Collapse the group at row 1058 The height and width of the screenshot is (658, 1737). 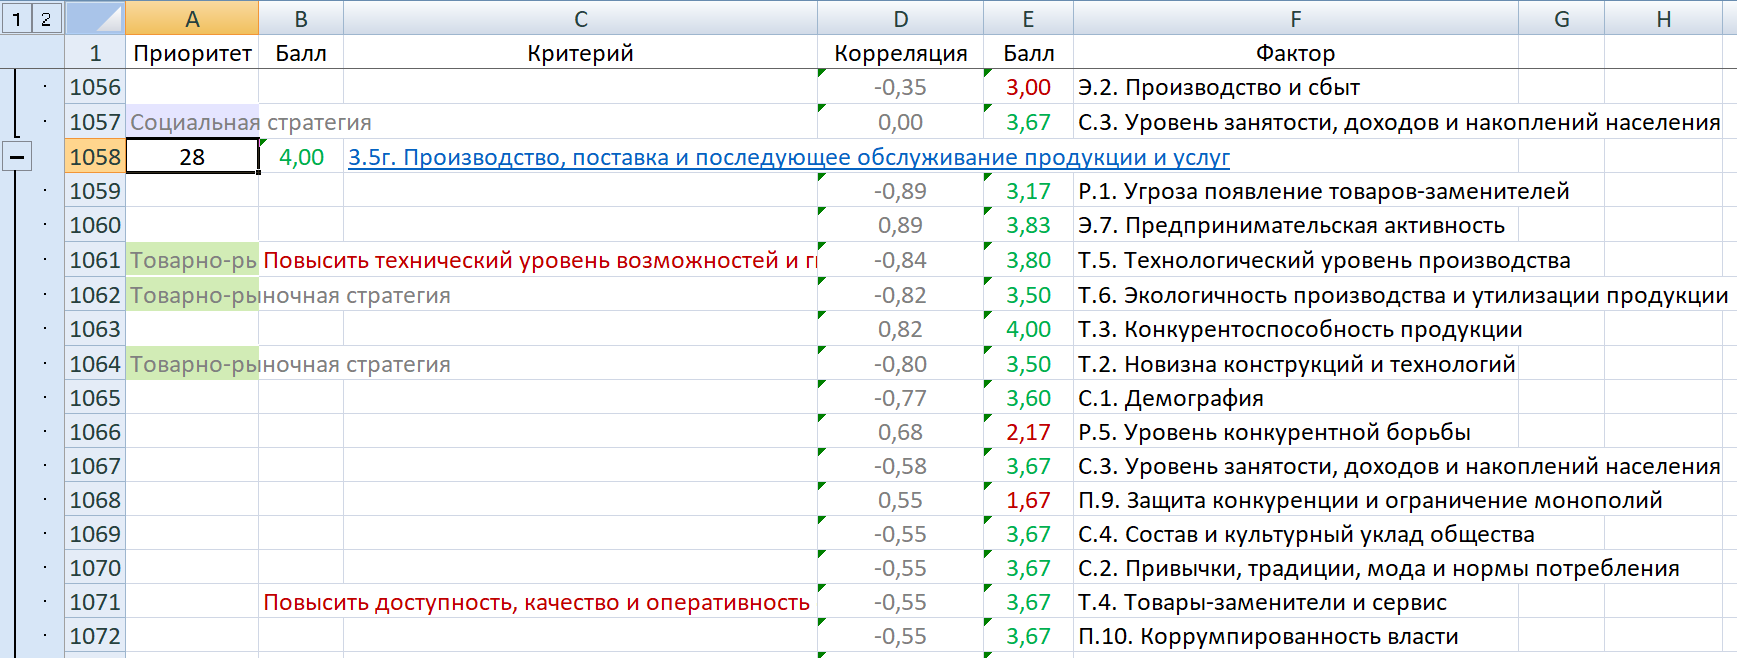point(17,157)
